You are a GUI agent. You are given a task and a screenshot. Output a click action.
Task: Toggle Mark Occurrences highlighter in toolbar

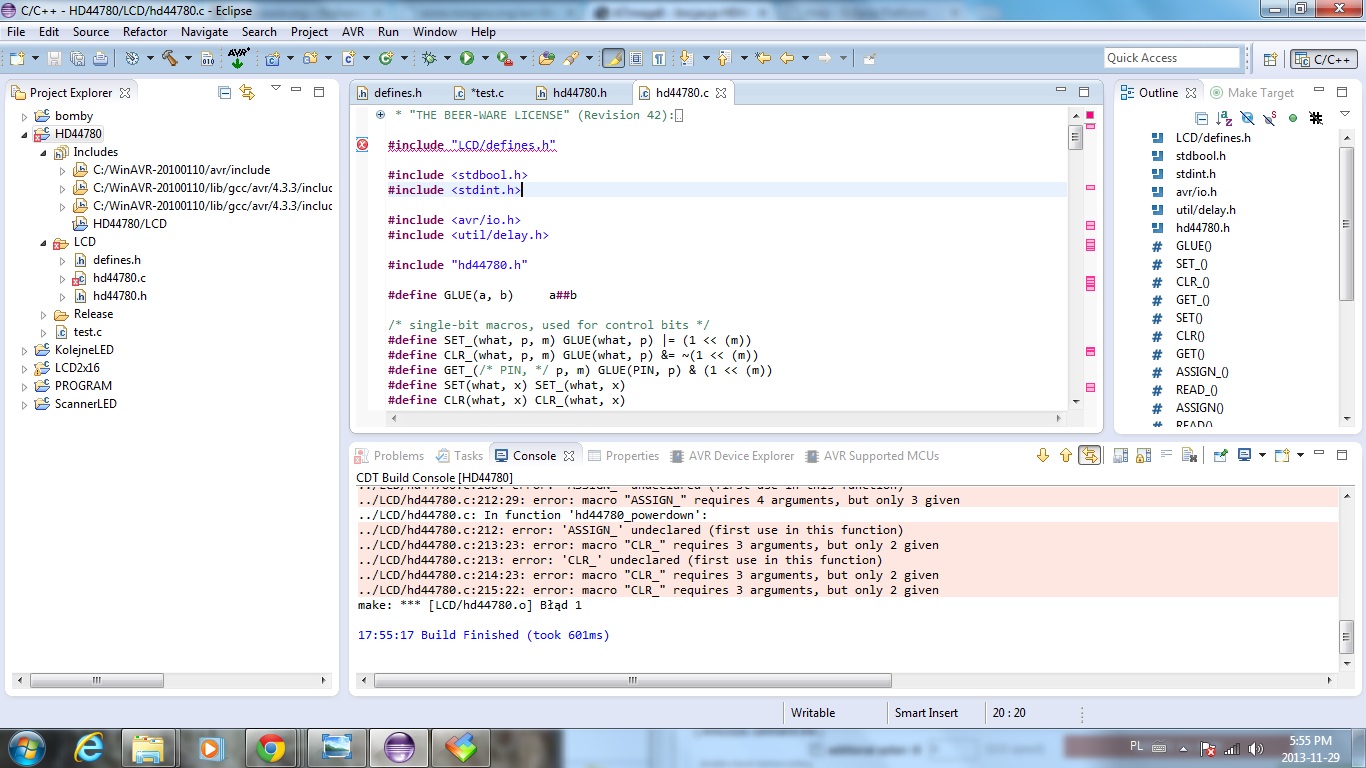(x=614, y=58)
